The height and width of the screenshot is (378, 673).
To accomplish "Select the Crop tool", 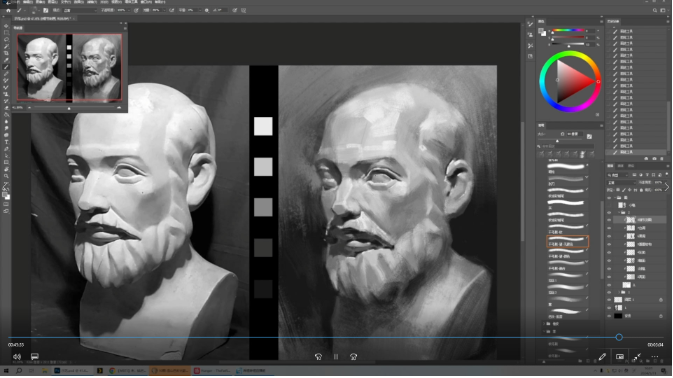I will tap(6, 54).
